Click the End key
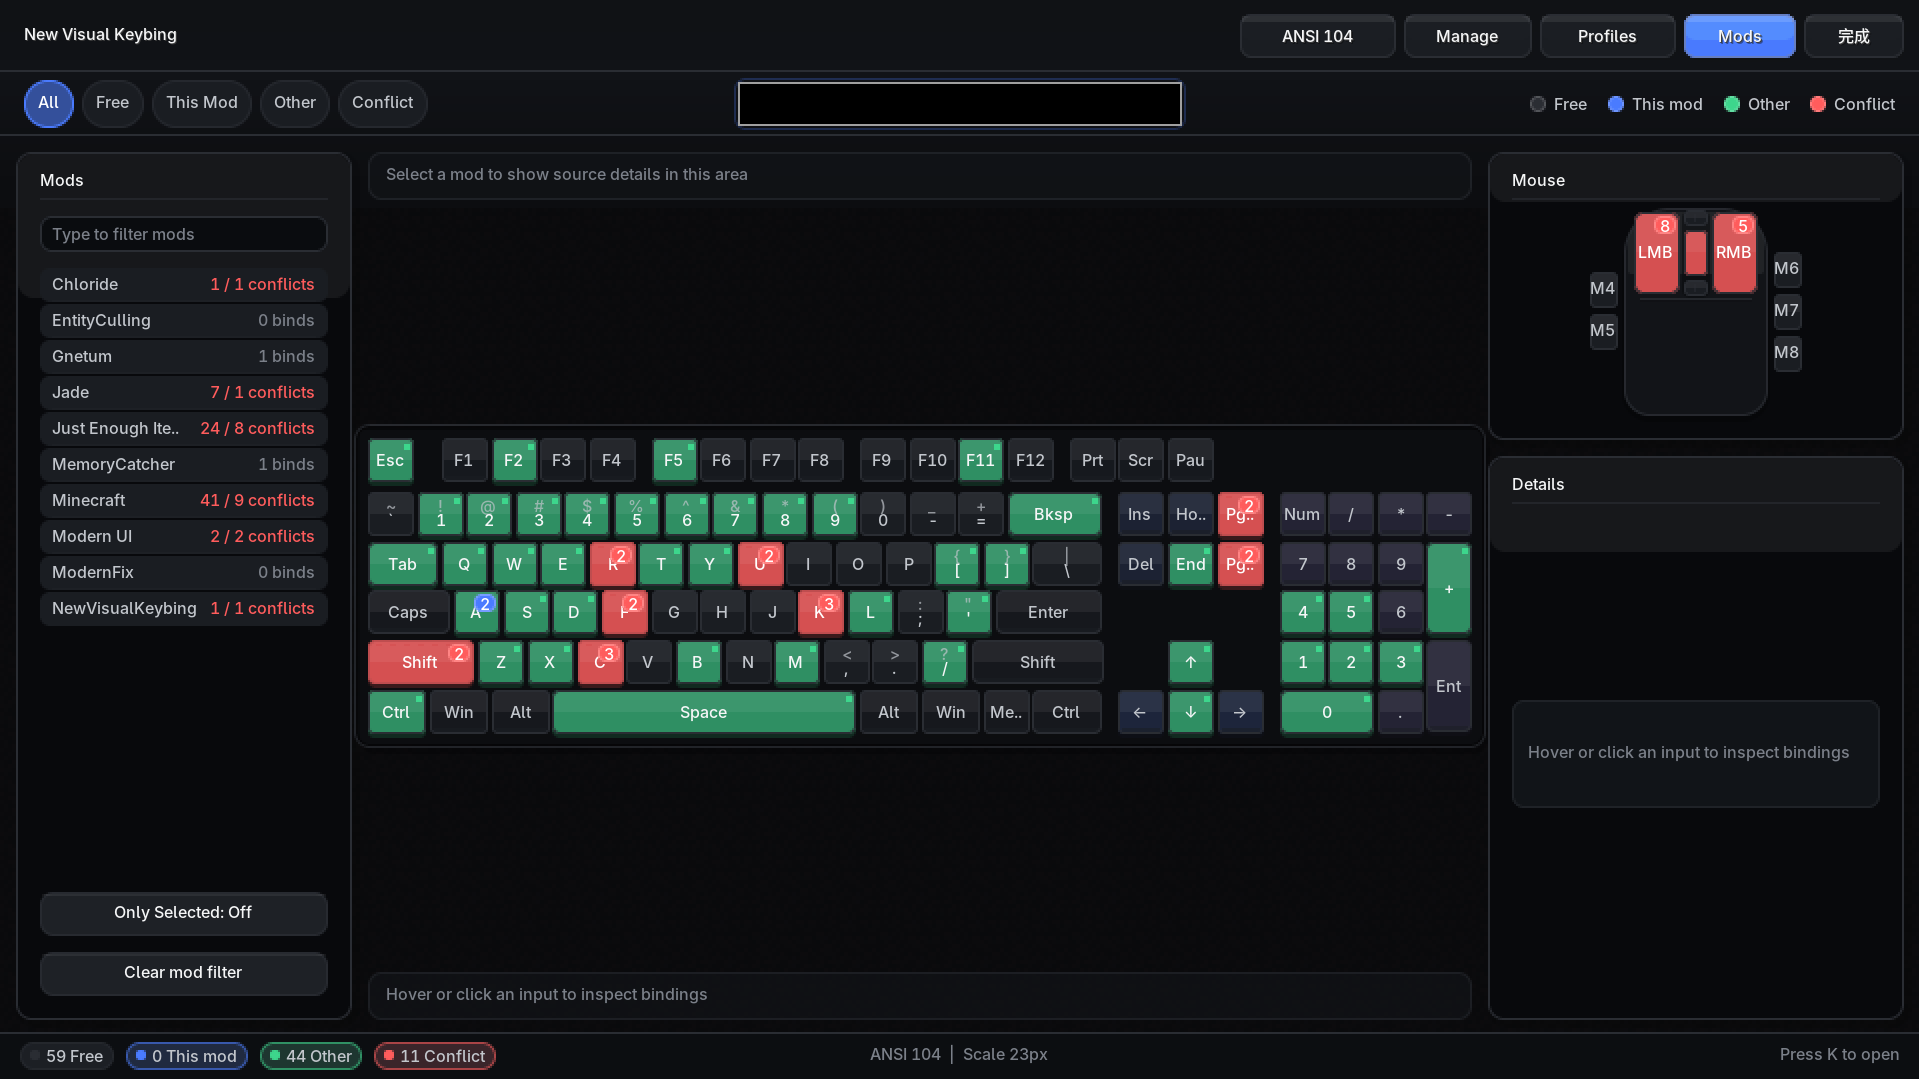Image resolution: width=1919 pixels, height=1079 pixels. tap(1191, 564)
